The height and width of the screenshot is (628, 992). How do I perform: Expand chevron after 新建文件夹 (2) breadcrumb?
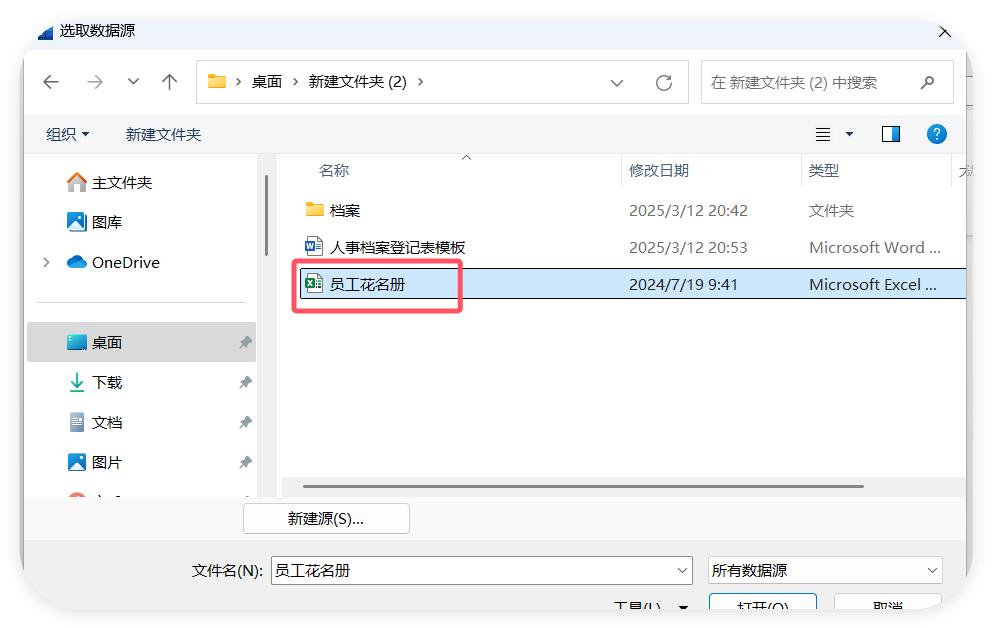tap(421, 82)
